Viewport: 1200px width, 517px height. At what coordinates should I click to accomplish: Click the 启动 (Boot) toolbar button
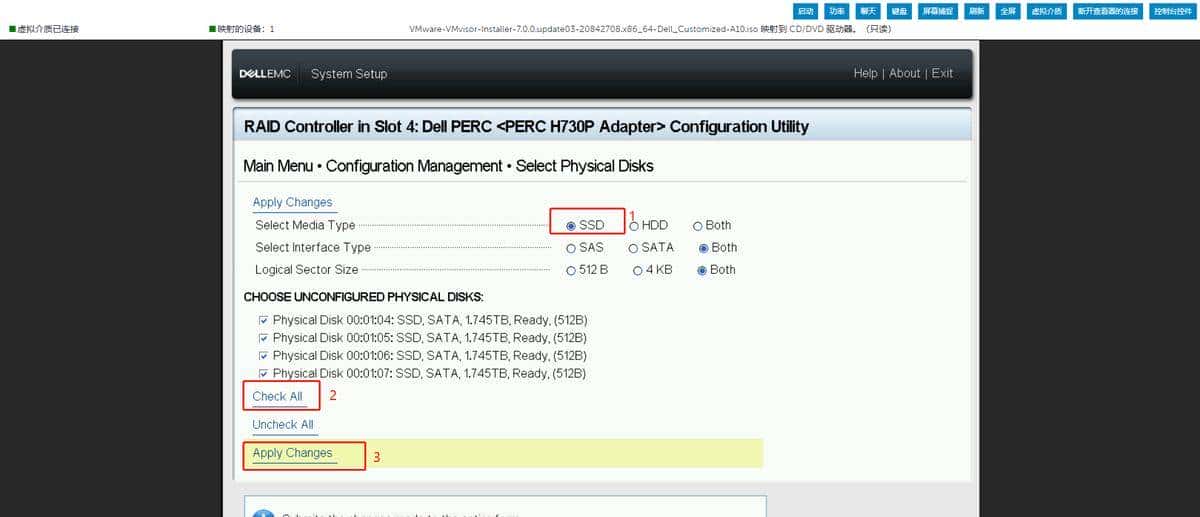coord(806,11)
